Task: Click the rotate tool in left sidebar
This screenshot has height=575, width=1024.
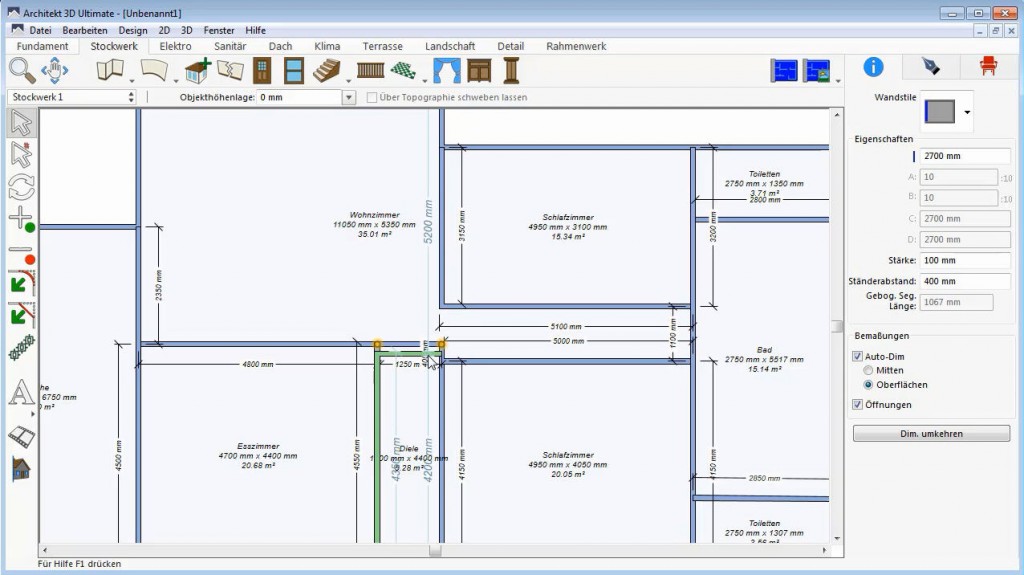Action: coord(22,187)
